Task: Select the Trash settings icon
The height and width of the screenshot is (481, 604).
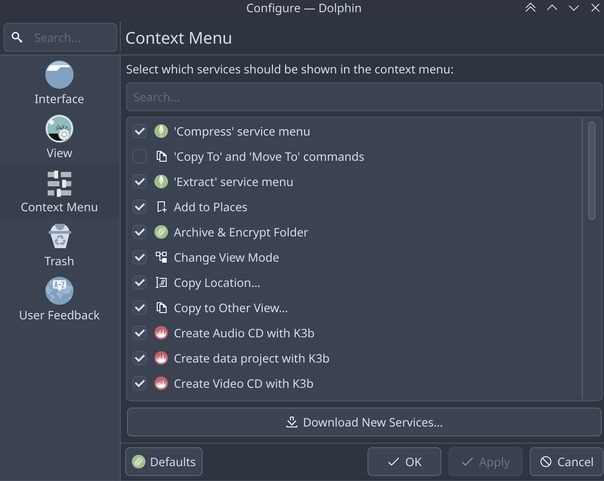Action: [59, 237]
